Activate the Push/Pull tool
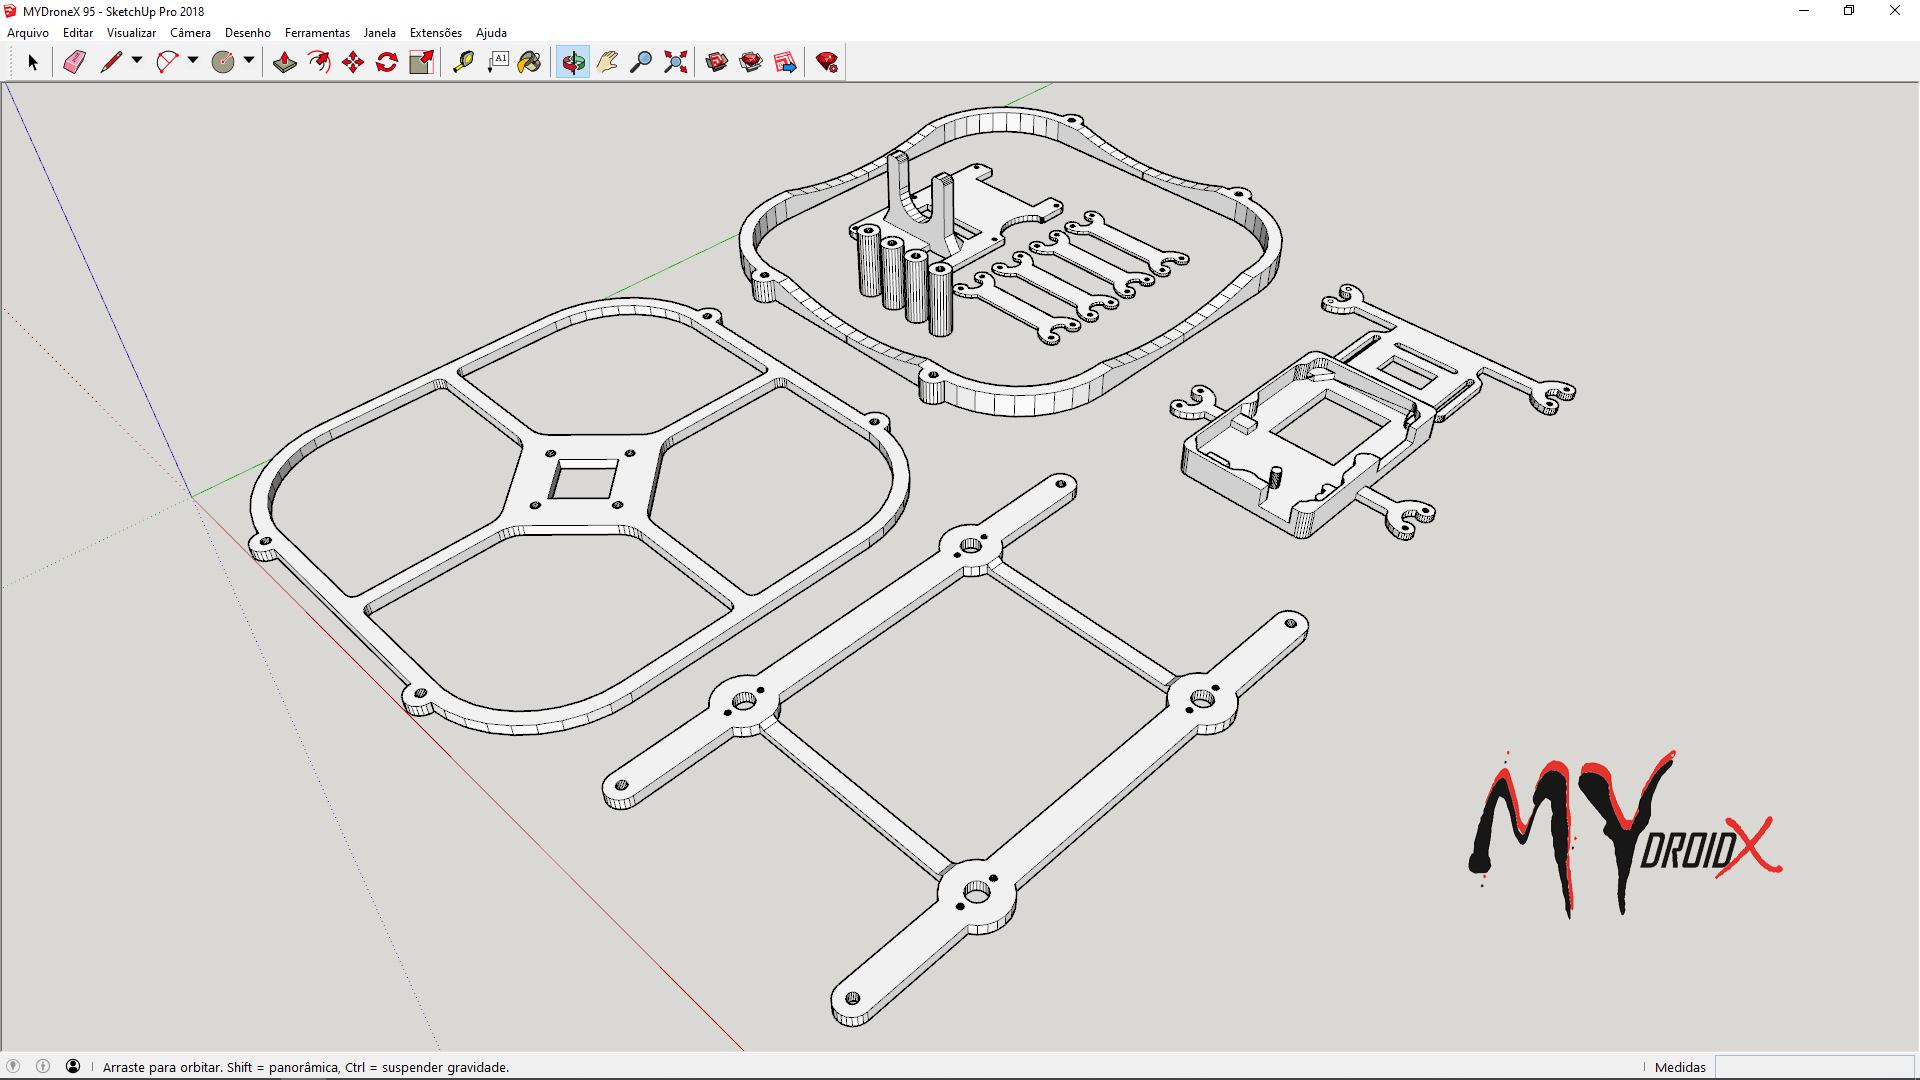This screenshot has width=1920, height=1080. click(x=284, y=62)
